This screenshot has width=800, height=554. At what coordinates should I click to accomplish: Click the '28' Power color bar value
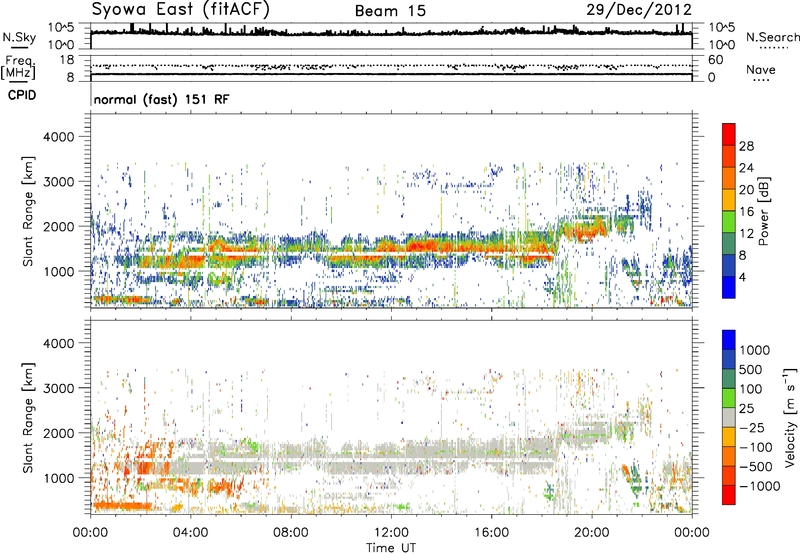tap(746, 146)
